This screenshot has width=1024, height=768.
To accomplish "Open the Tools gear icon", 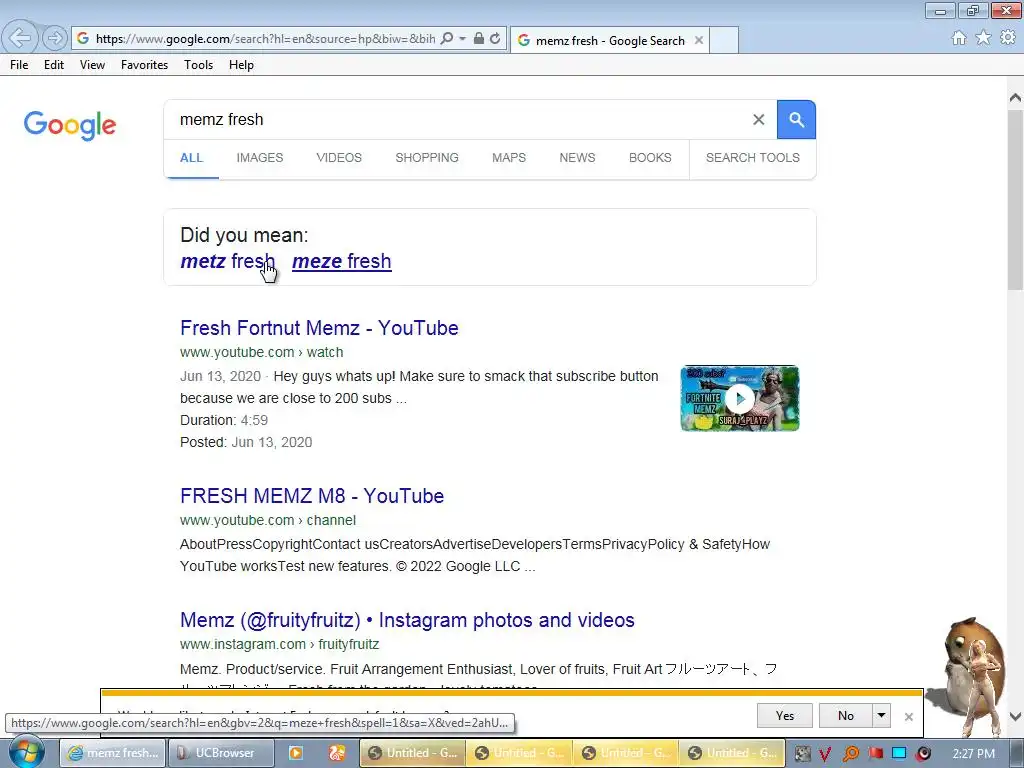I will [x=1008, y=38].
